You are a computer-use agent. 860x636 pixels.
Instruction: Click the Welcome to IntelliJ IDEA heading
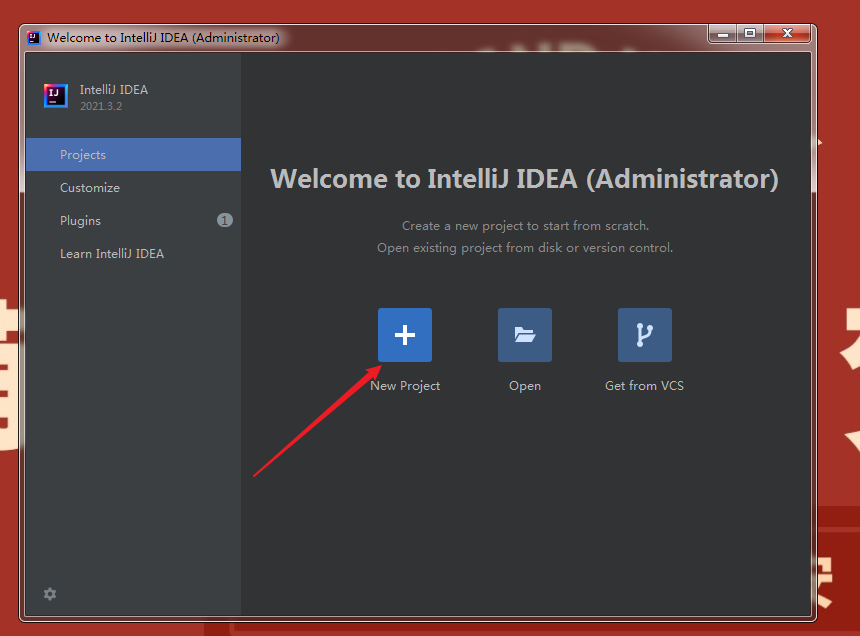click(x=524, y=179)
